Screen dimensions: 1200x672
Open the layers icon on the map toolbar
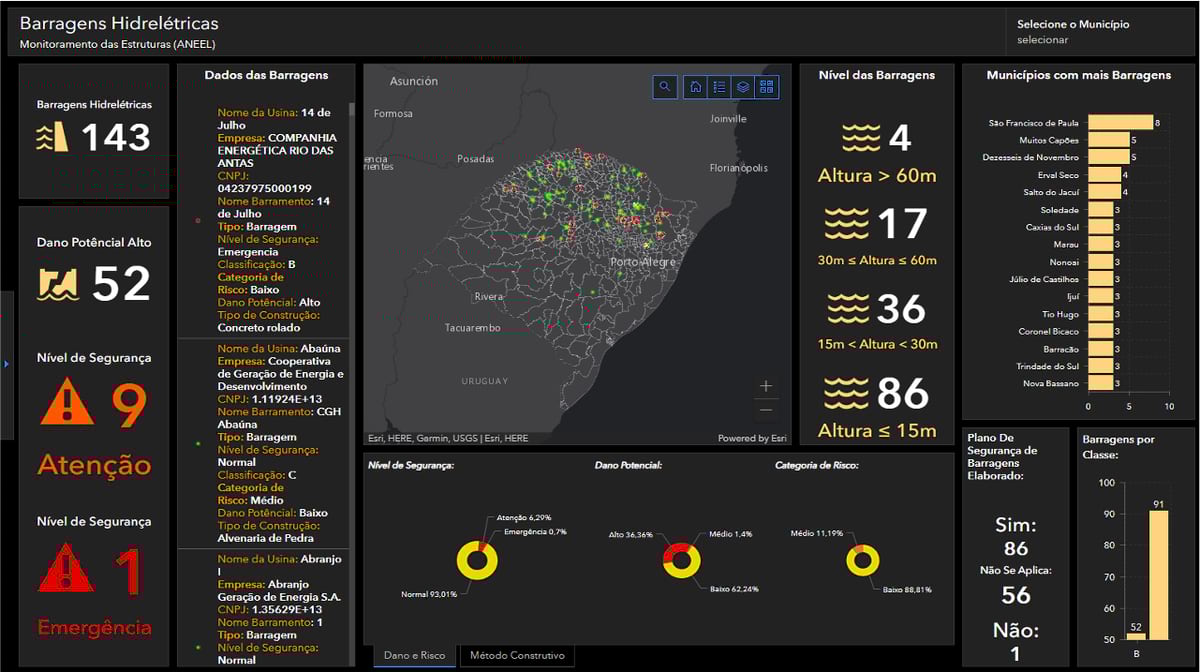[743, 87]
